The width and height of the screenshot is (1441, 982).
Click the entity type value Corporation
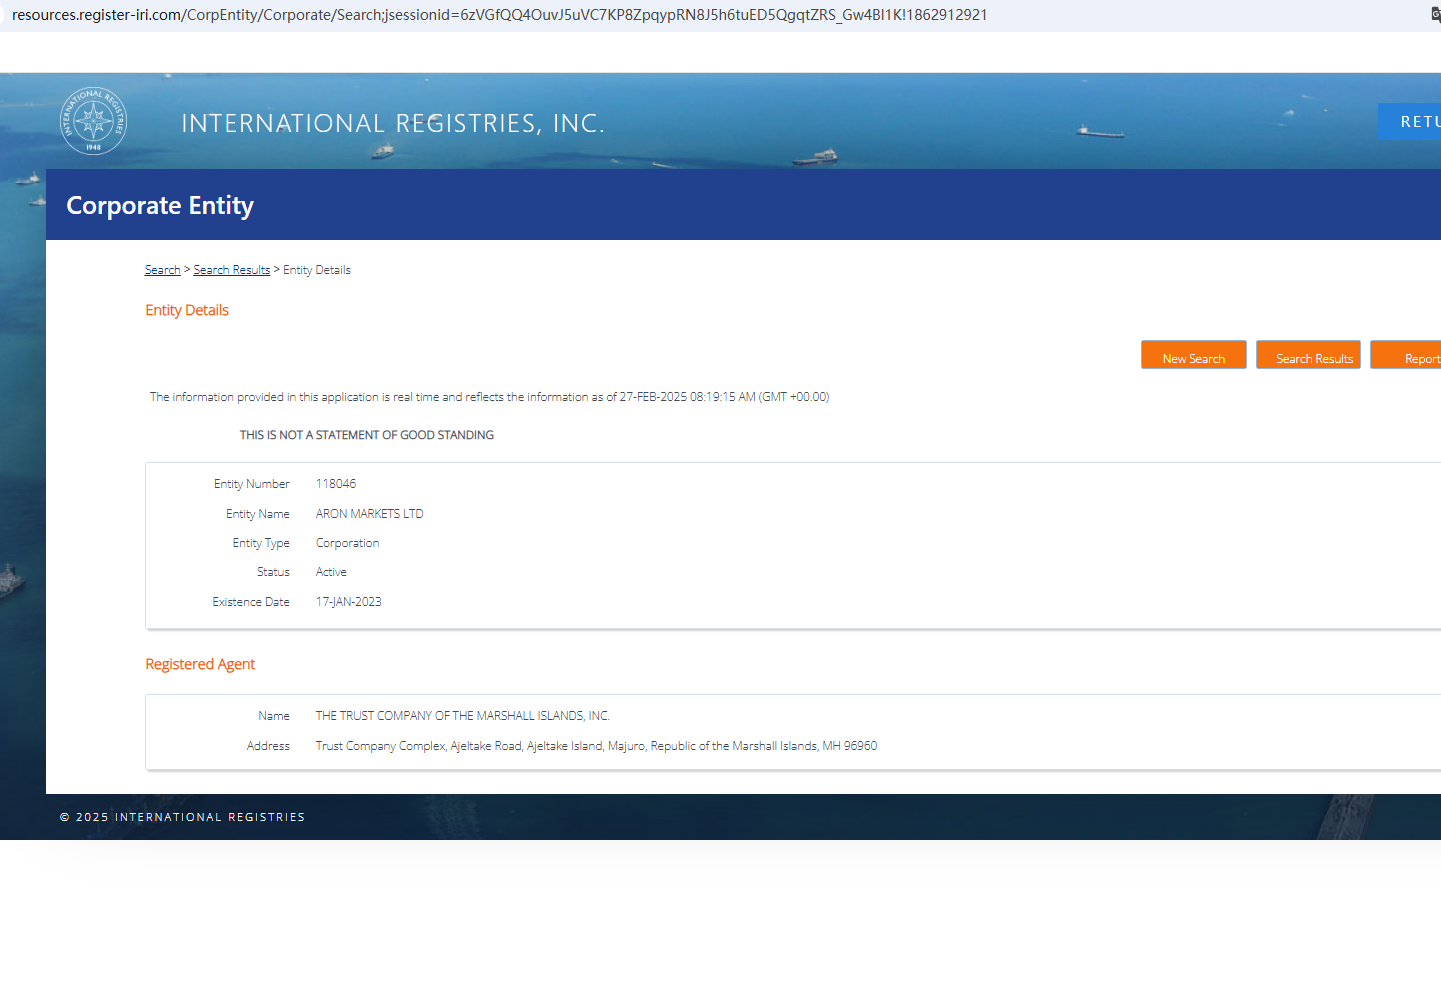click(347, 543)
